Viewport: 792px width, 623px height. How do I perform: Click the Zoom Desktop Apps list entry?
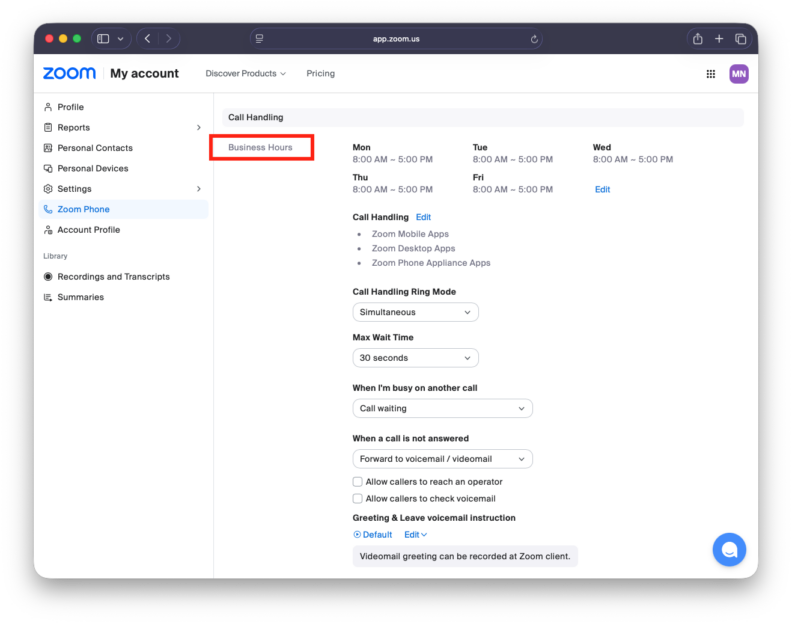(x=413, y=249)
